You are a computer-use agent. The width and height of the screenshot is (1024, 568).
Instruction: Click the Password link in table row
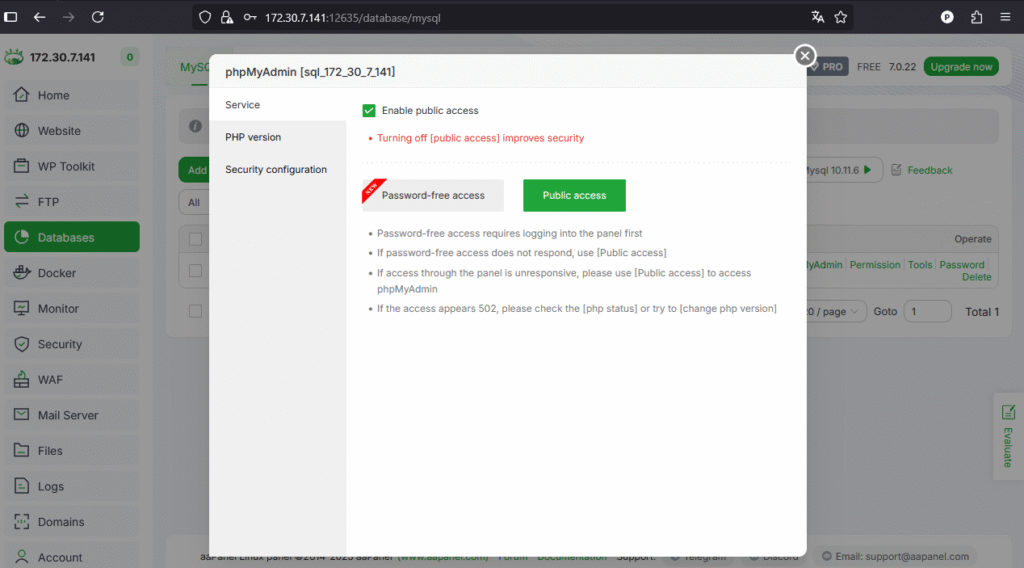coord(961,264)
